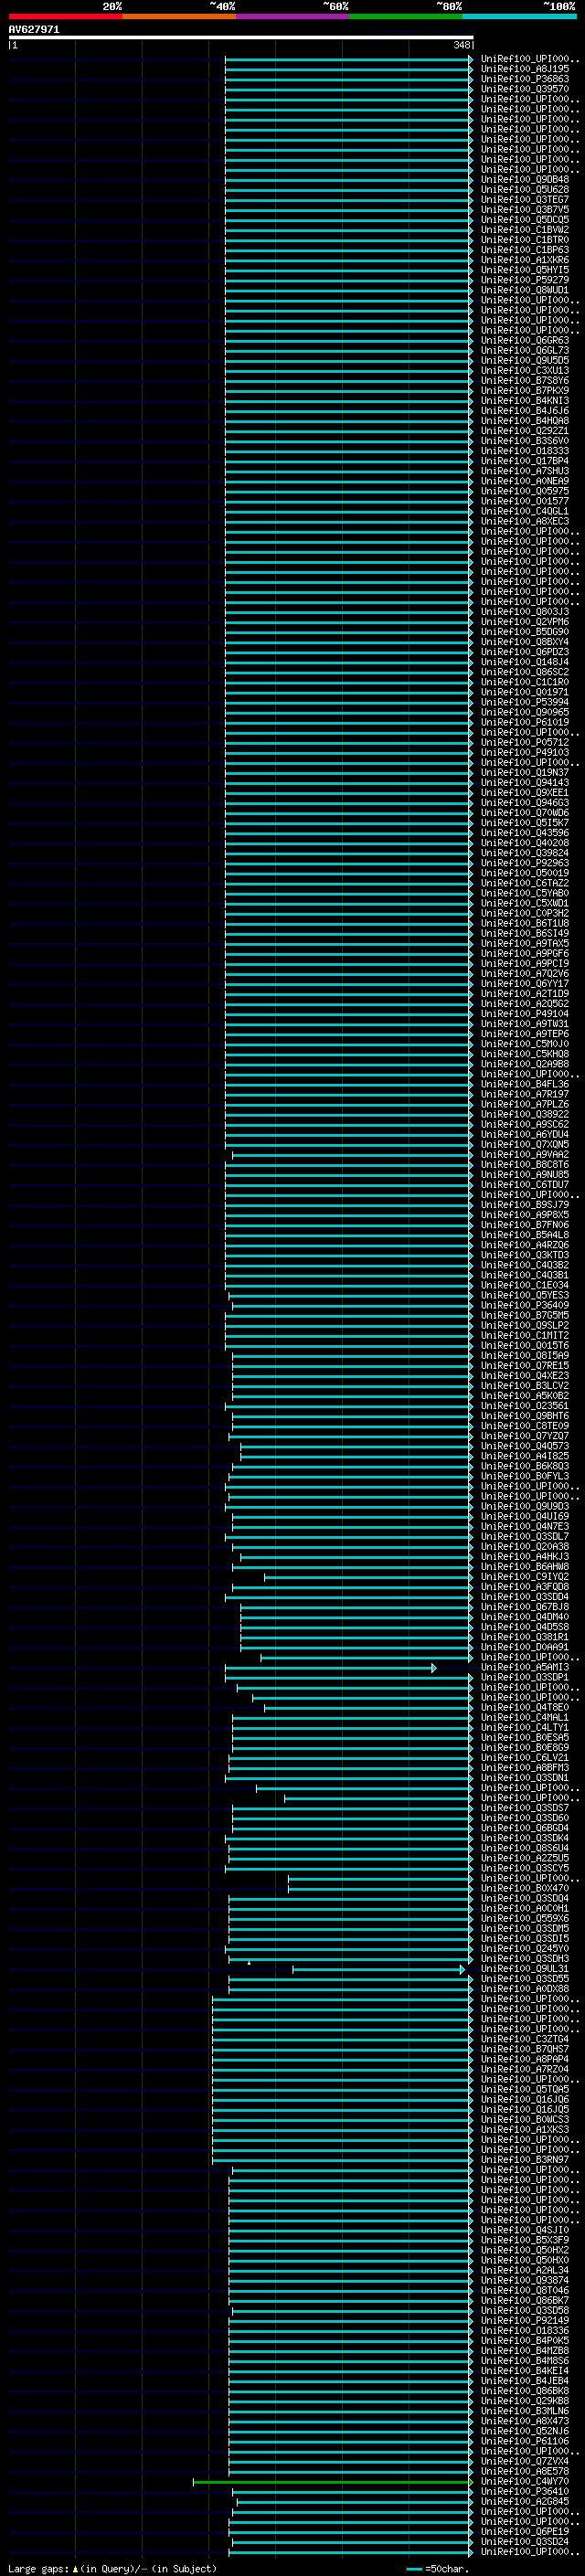Select hit label UniRef100_Q3B7V5
This screenshot has height=2576, width=585.
coord(525,210)
